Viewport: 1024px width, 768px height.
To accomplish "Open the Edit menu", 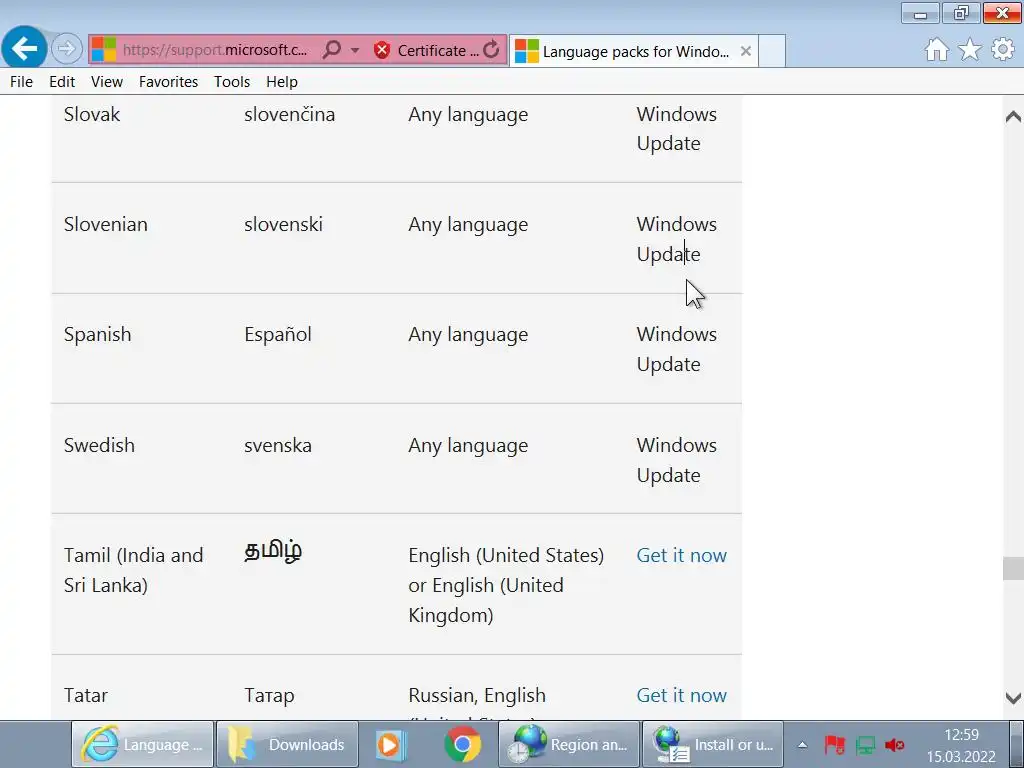I will (62, 82).
